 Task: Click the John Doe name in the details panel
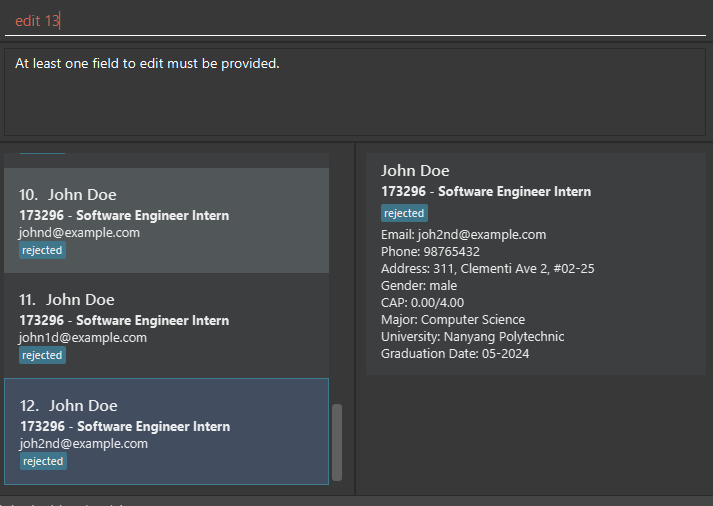pos(415,171)
